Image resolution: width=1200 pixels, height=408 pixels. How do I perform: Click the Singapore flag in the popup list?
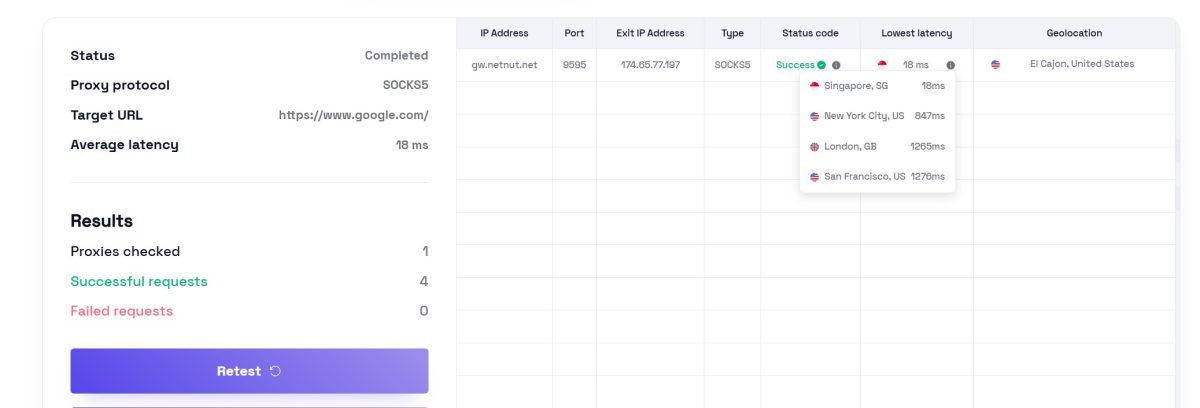(815, 86)
